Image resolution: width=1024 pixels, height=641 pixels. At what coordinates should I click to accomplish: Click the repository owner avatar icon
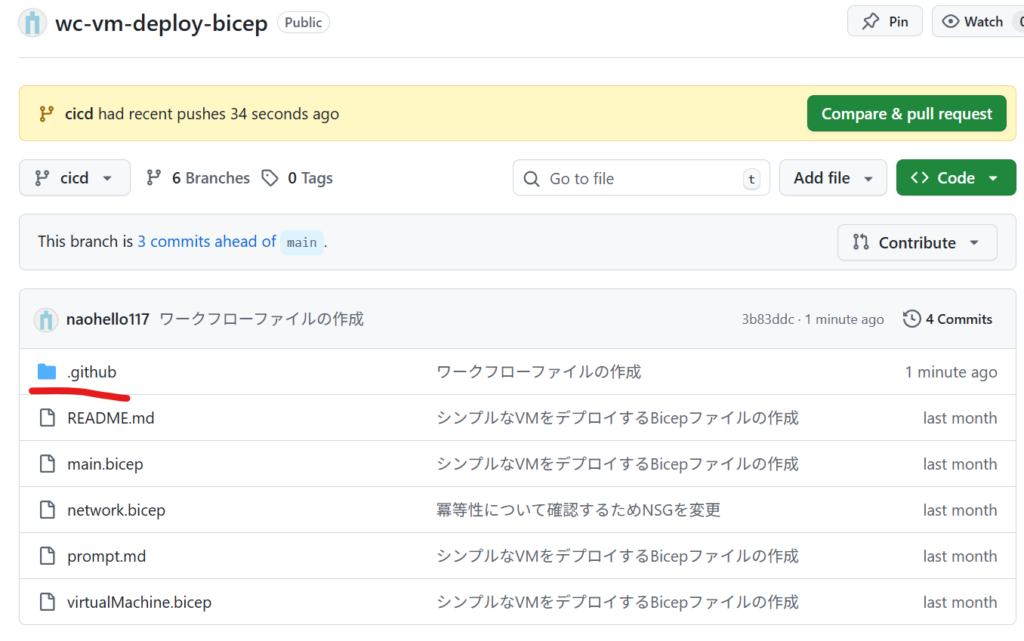pyautogui.click(x=32, y=22)
